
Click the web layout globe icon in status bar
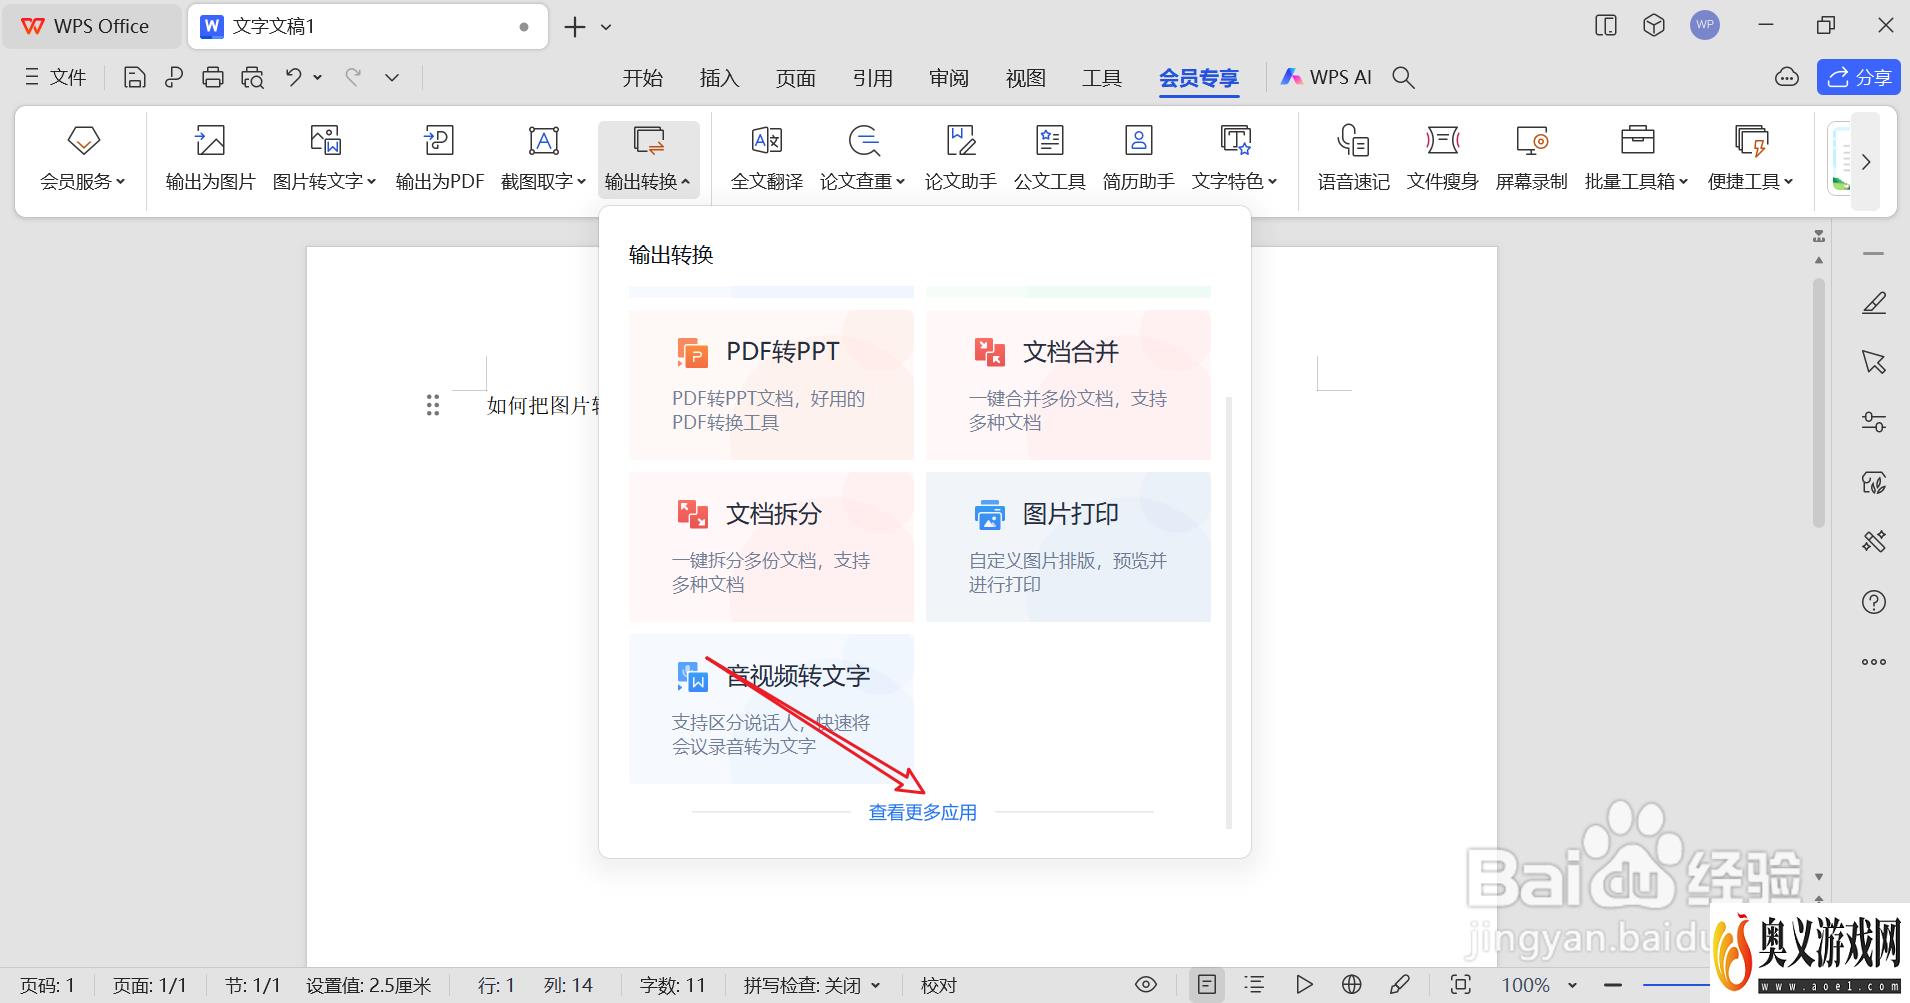pos(1352,985)
